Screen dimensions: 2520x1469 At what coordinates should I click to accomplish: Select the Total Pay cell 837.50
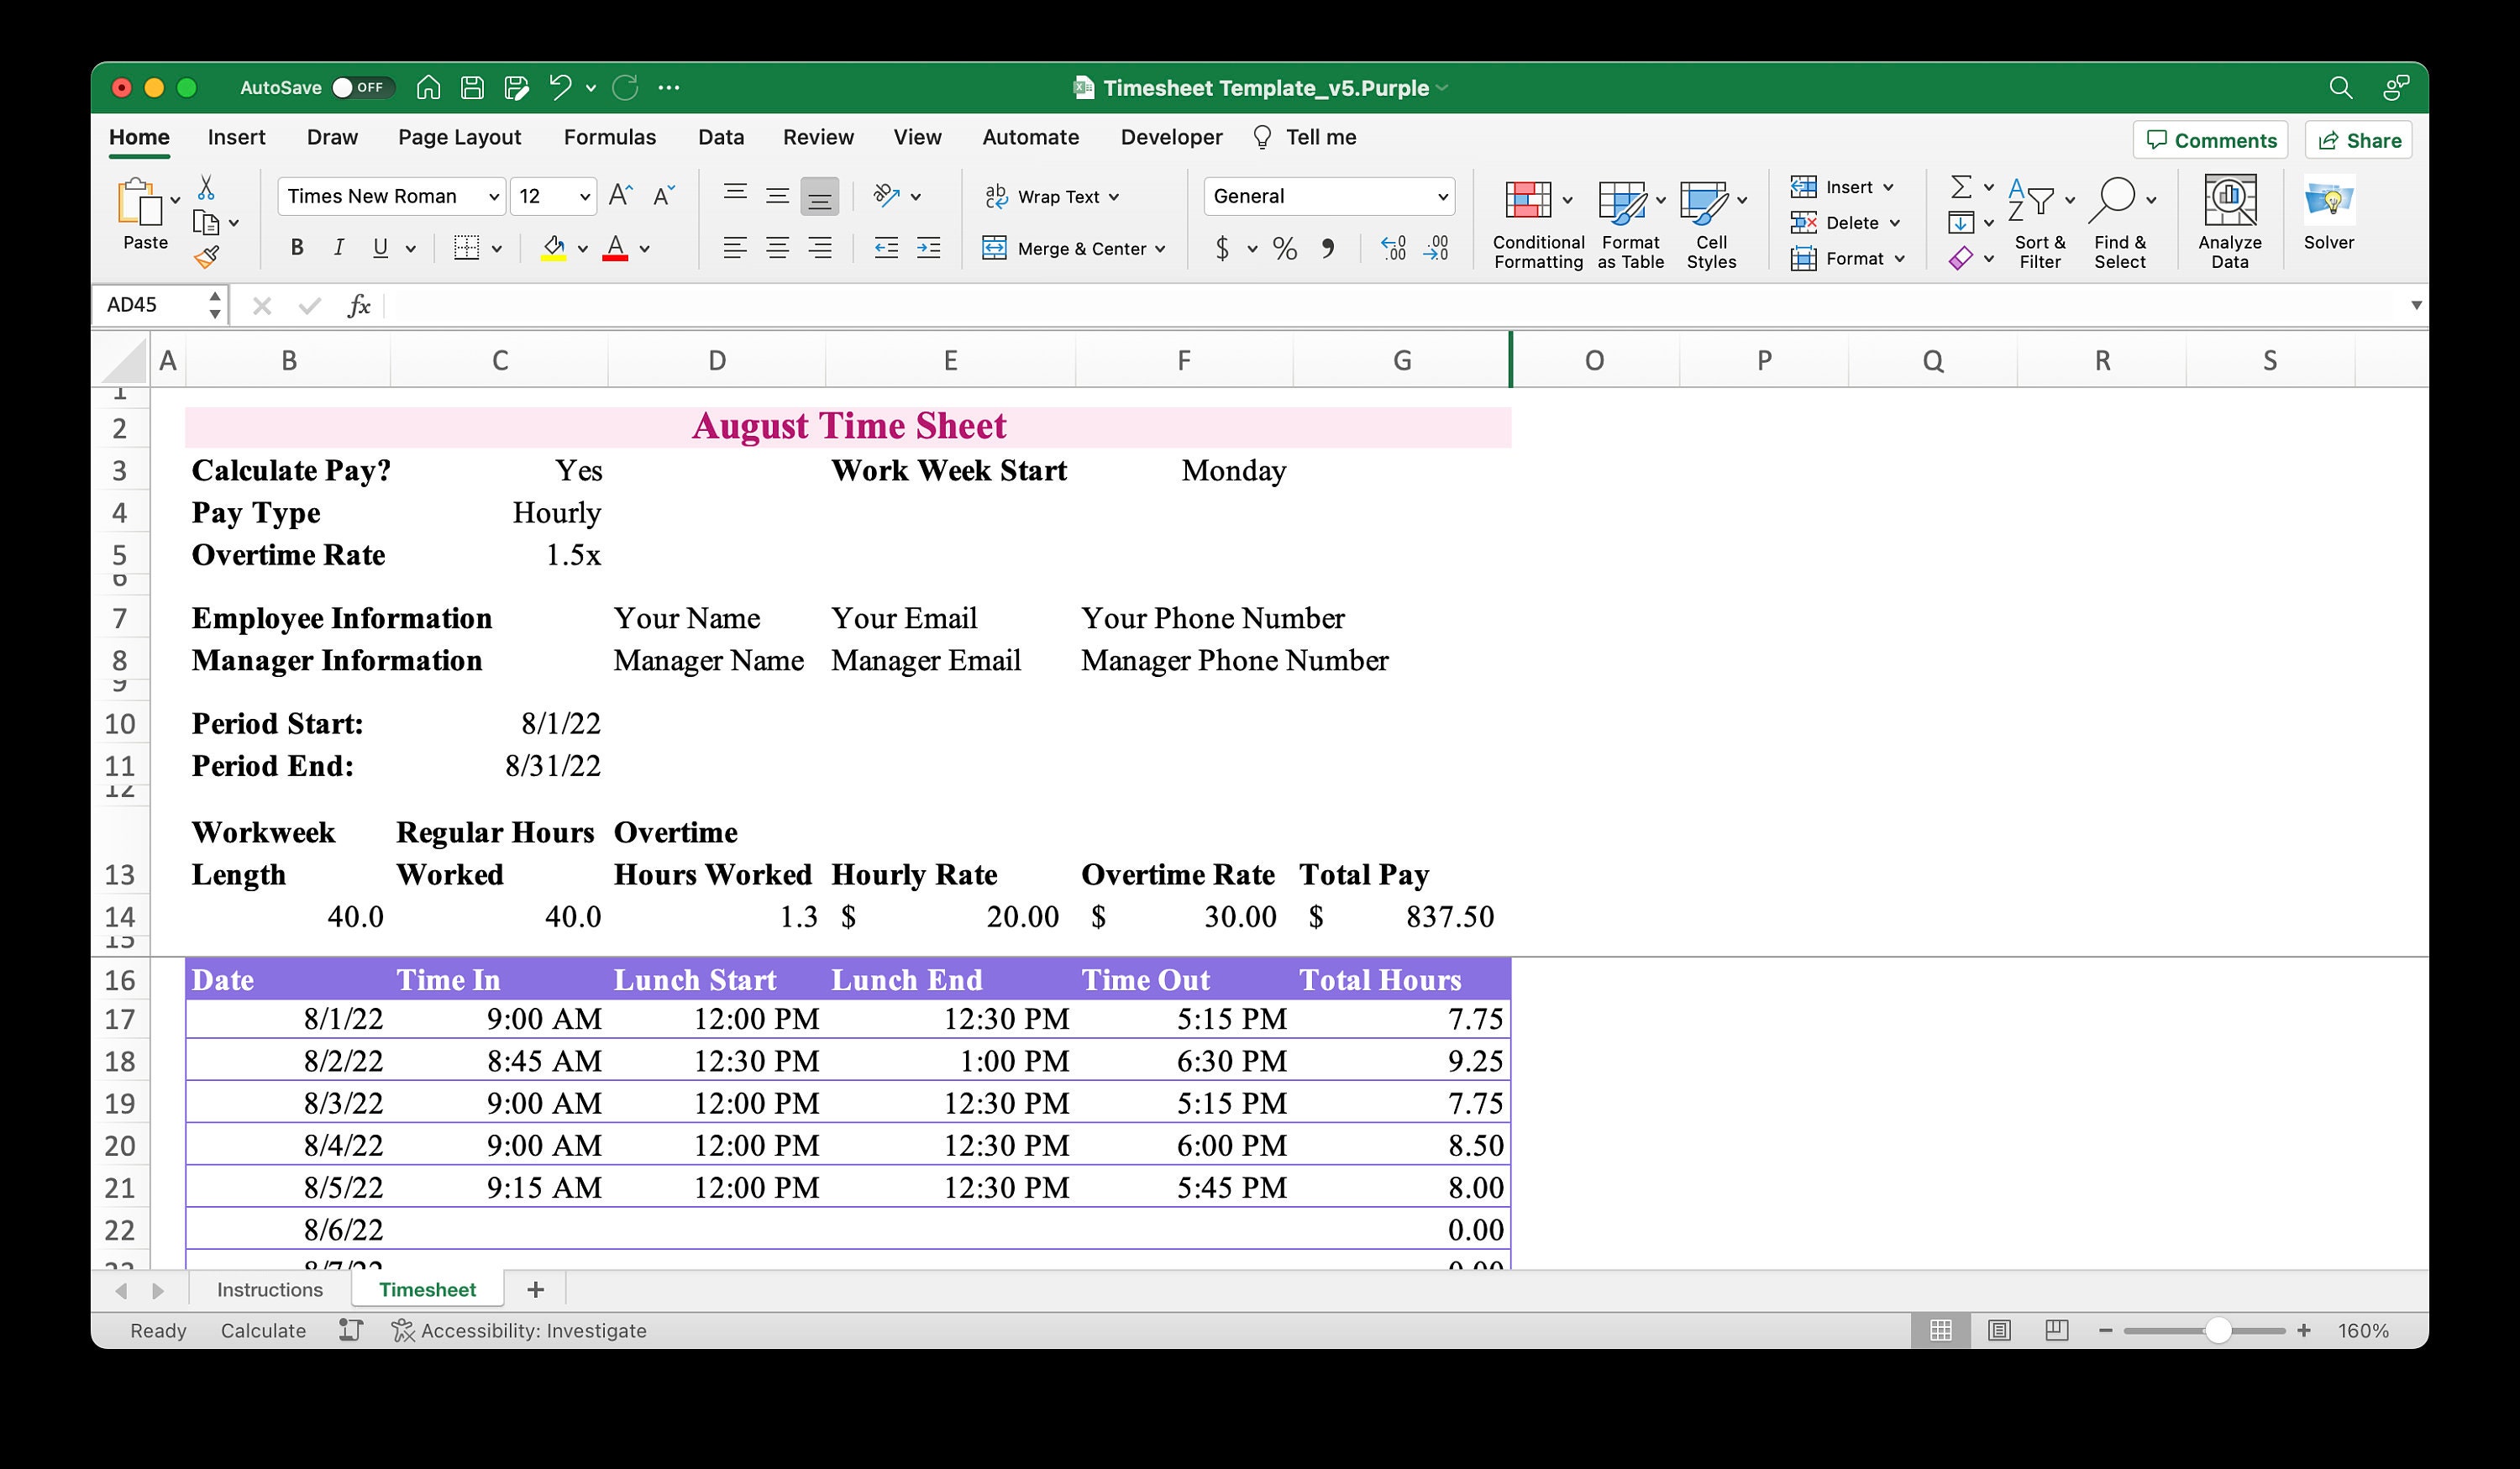click(1401, 917)
